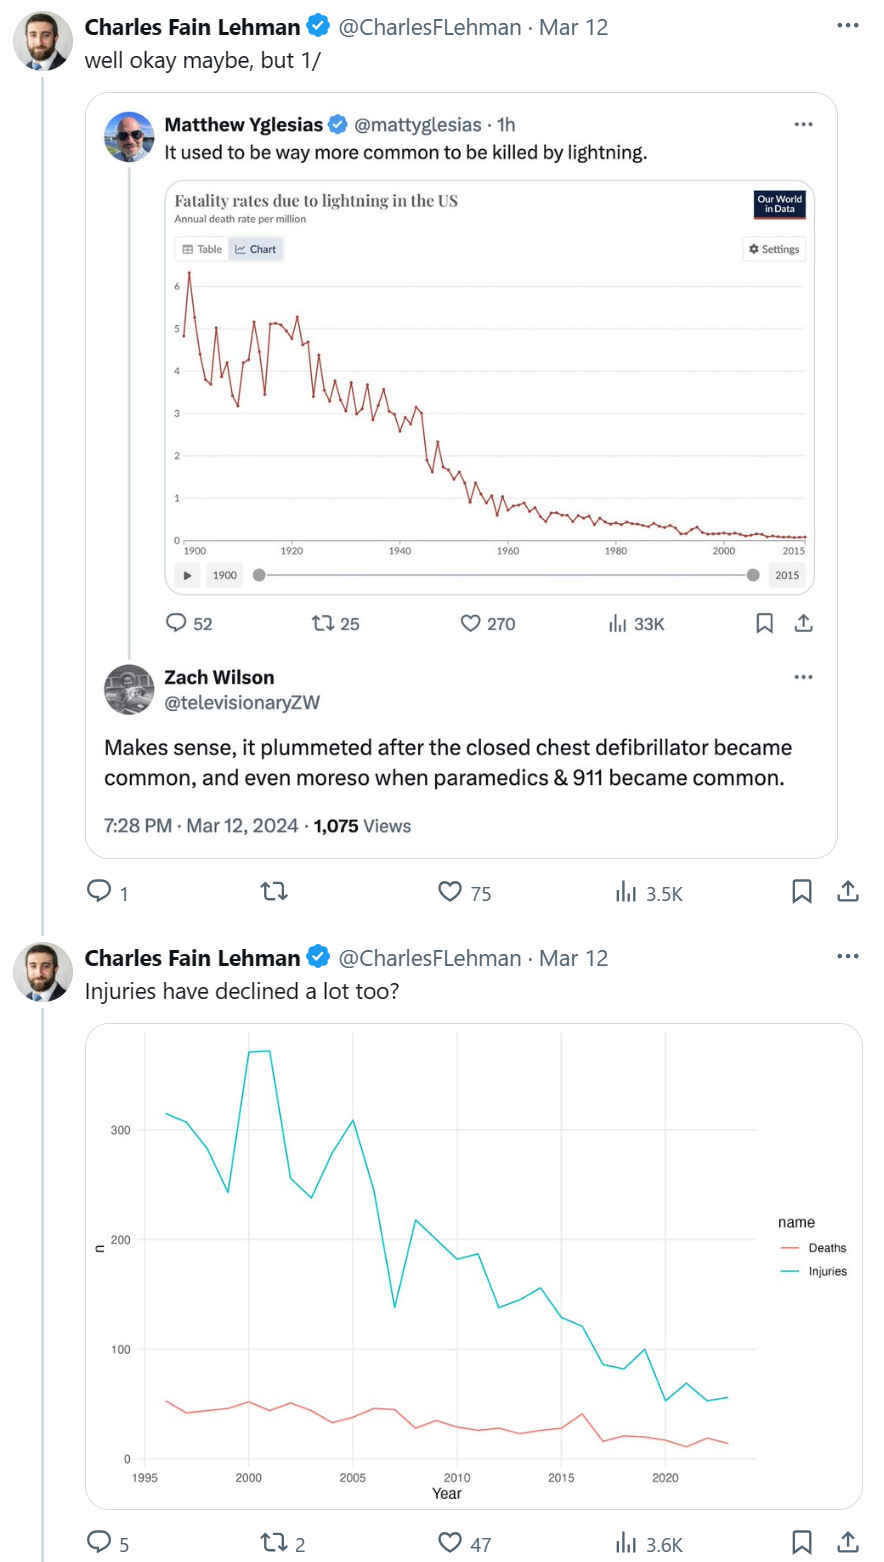Reply to the first Charles Lehman tweet
This screenshot has height=1562, width=884.
point(99,891)
